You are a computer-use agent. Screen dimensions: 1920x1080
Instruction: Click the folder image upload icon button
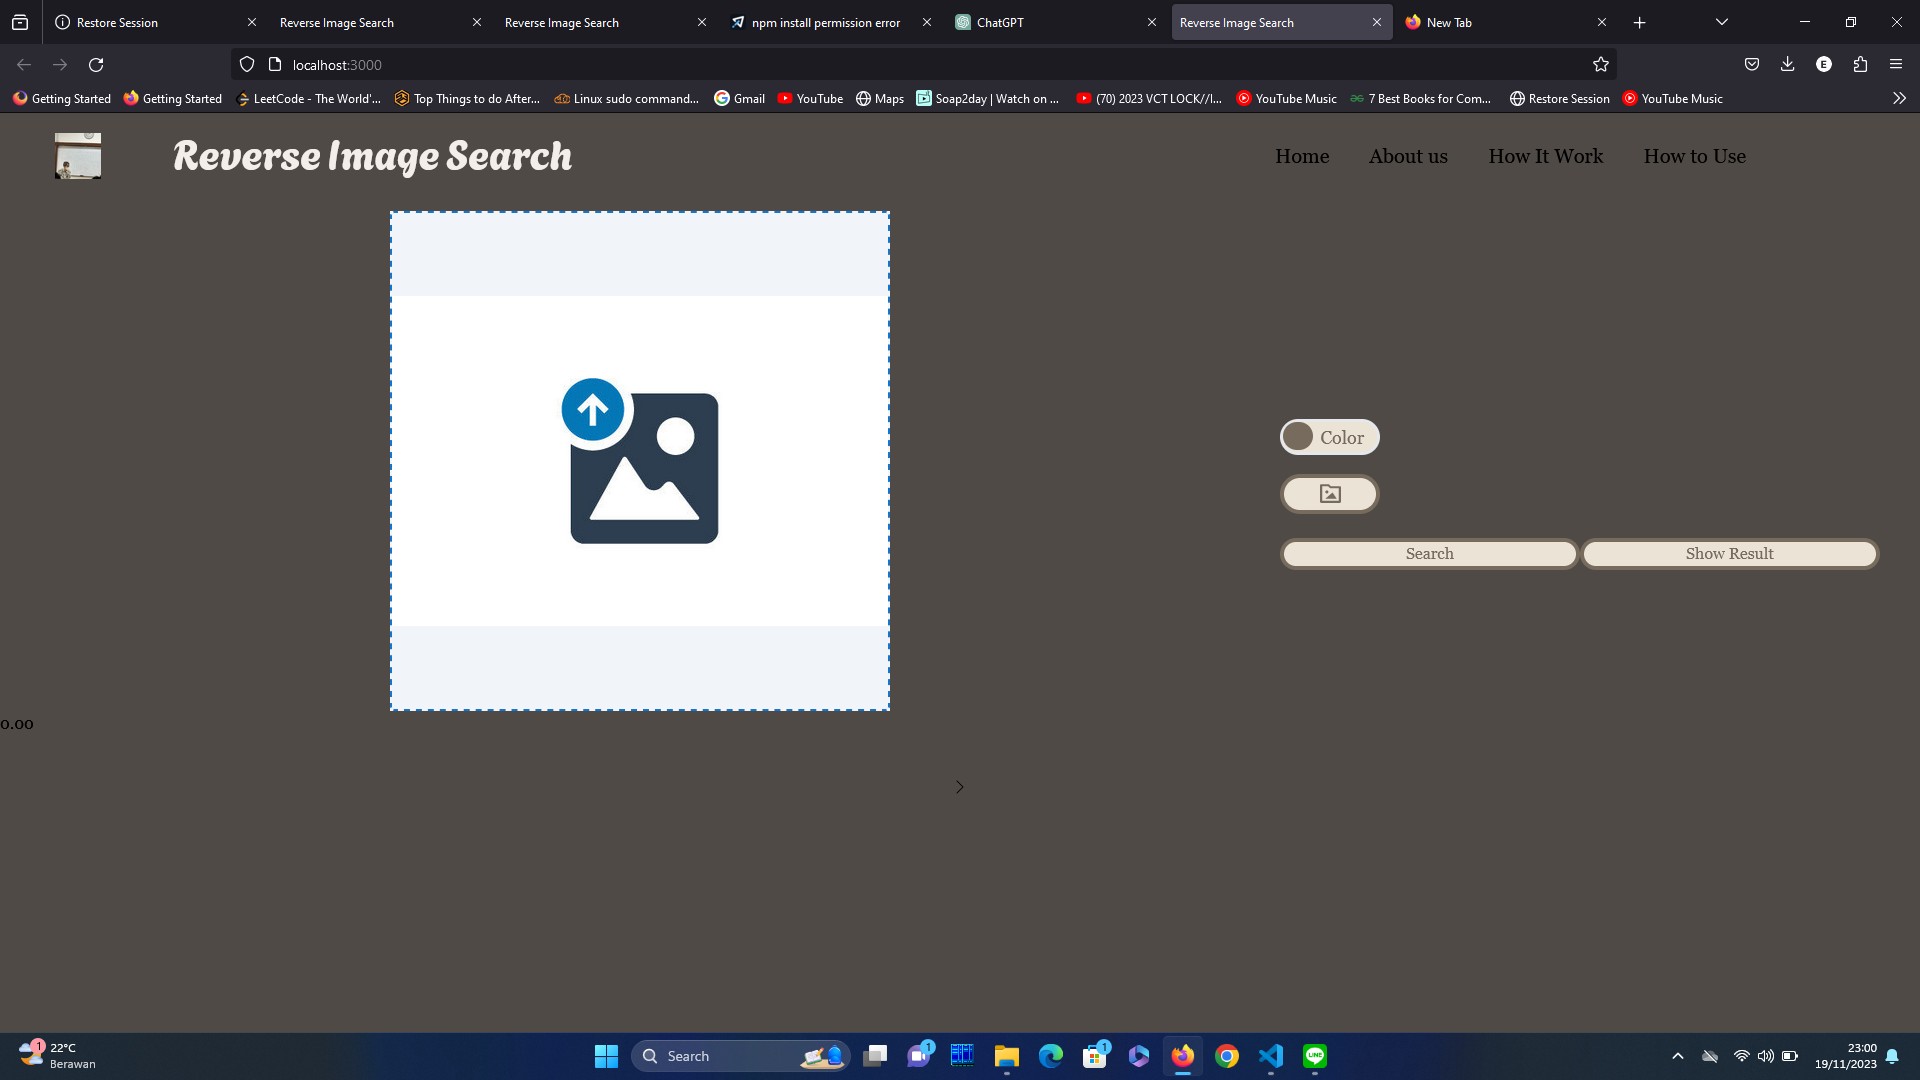click(x=1329, y=494)
